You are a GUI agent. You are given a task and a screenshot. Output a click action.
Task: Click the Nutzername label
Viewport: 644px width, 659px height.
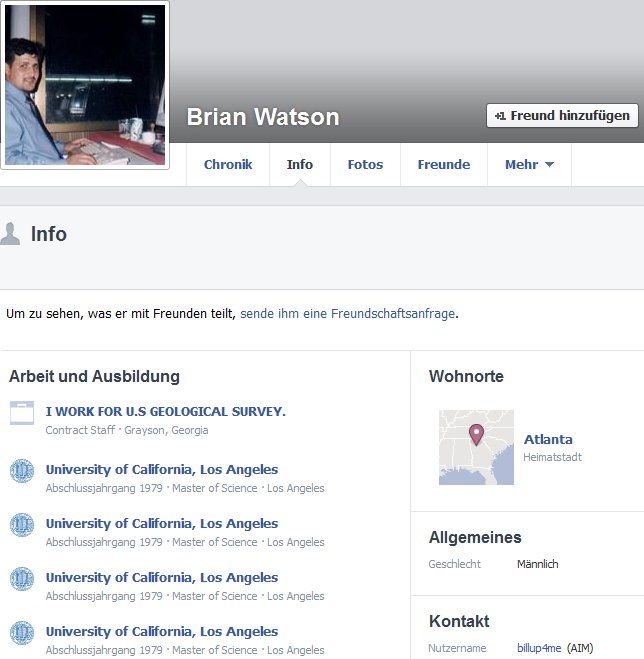[x=457, y=648]
